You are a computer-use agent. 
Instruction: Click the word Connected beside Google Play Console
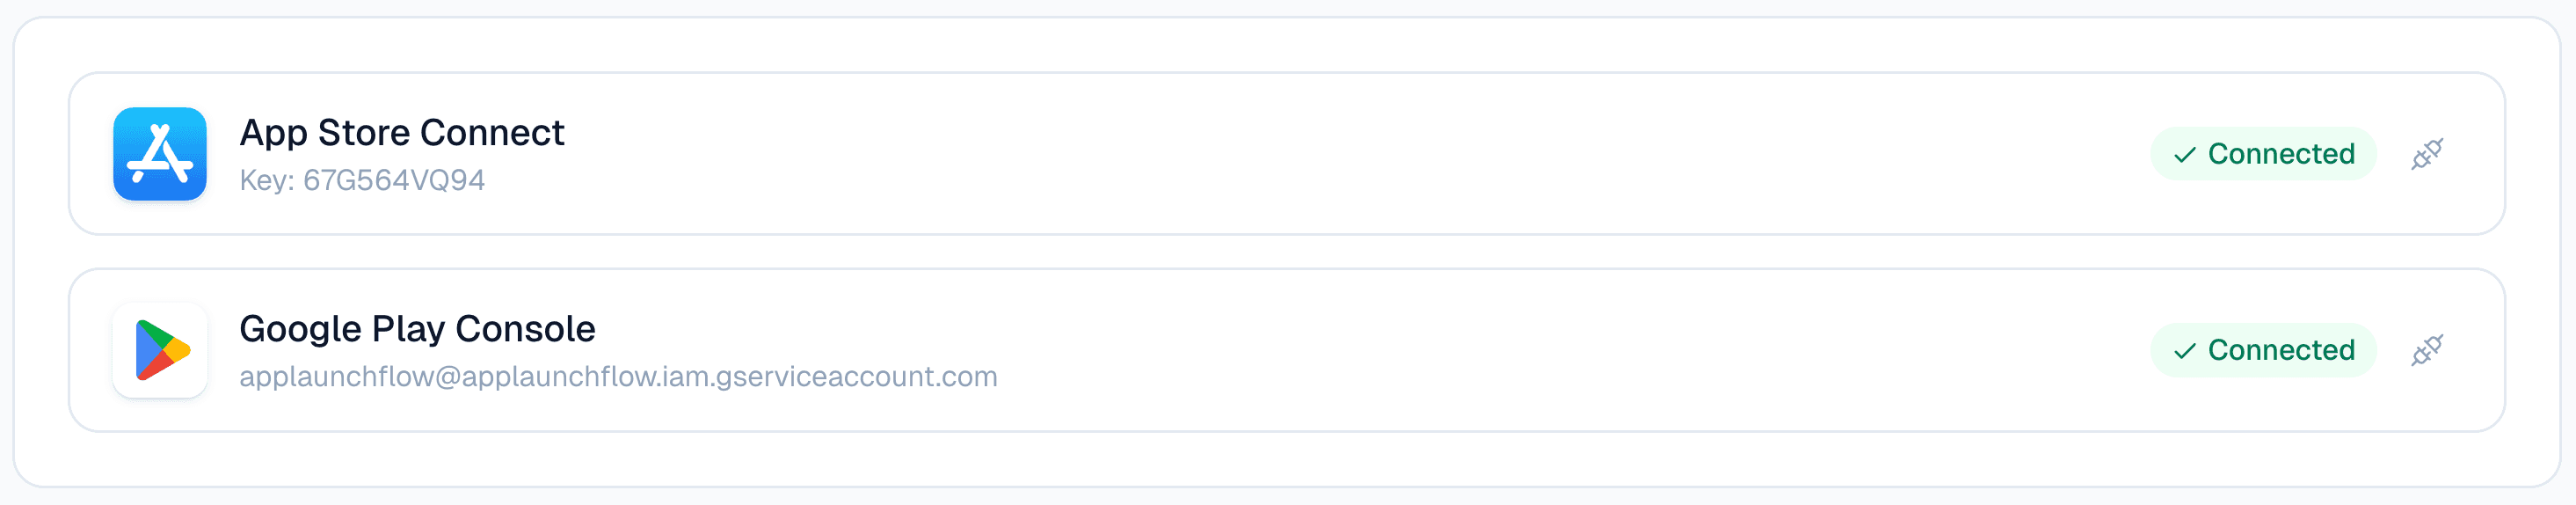point(2281,350)
